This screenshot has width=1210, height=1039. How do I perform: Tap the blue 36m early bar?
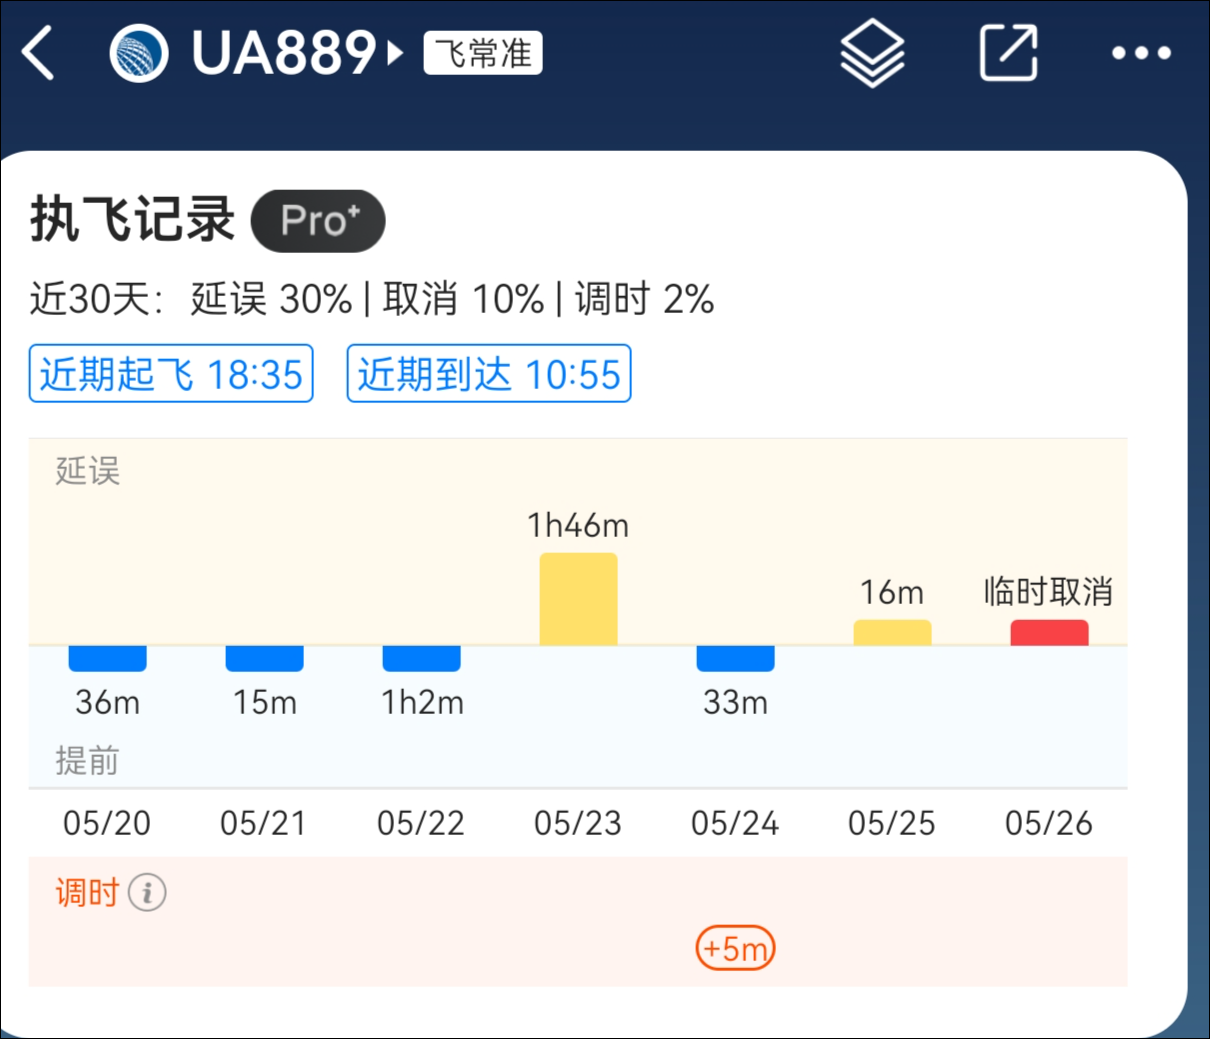pos(107,658)
